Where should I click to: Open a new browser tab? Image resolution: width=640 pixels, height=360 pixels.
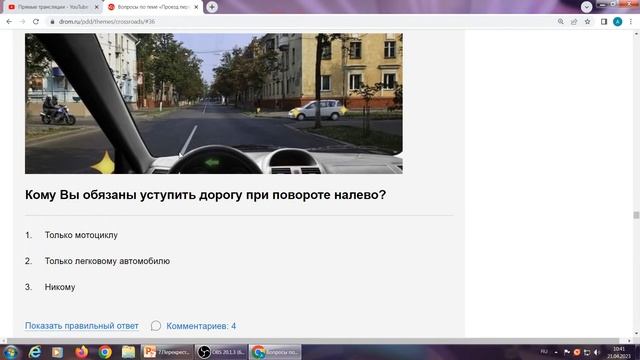212,7
